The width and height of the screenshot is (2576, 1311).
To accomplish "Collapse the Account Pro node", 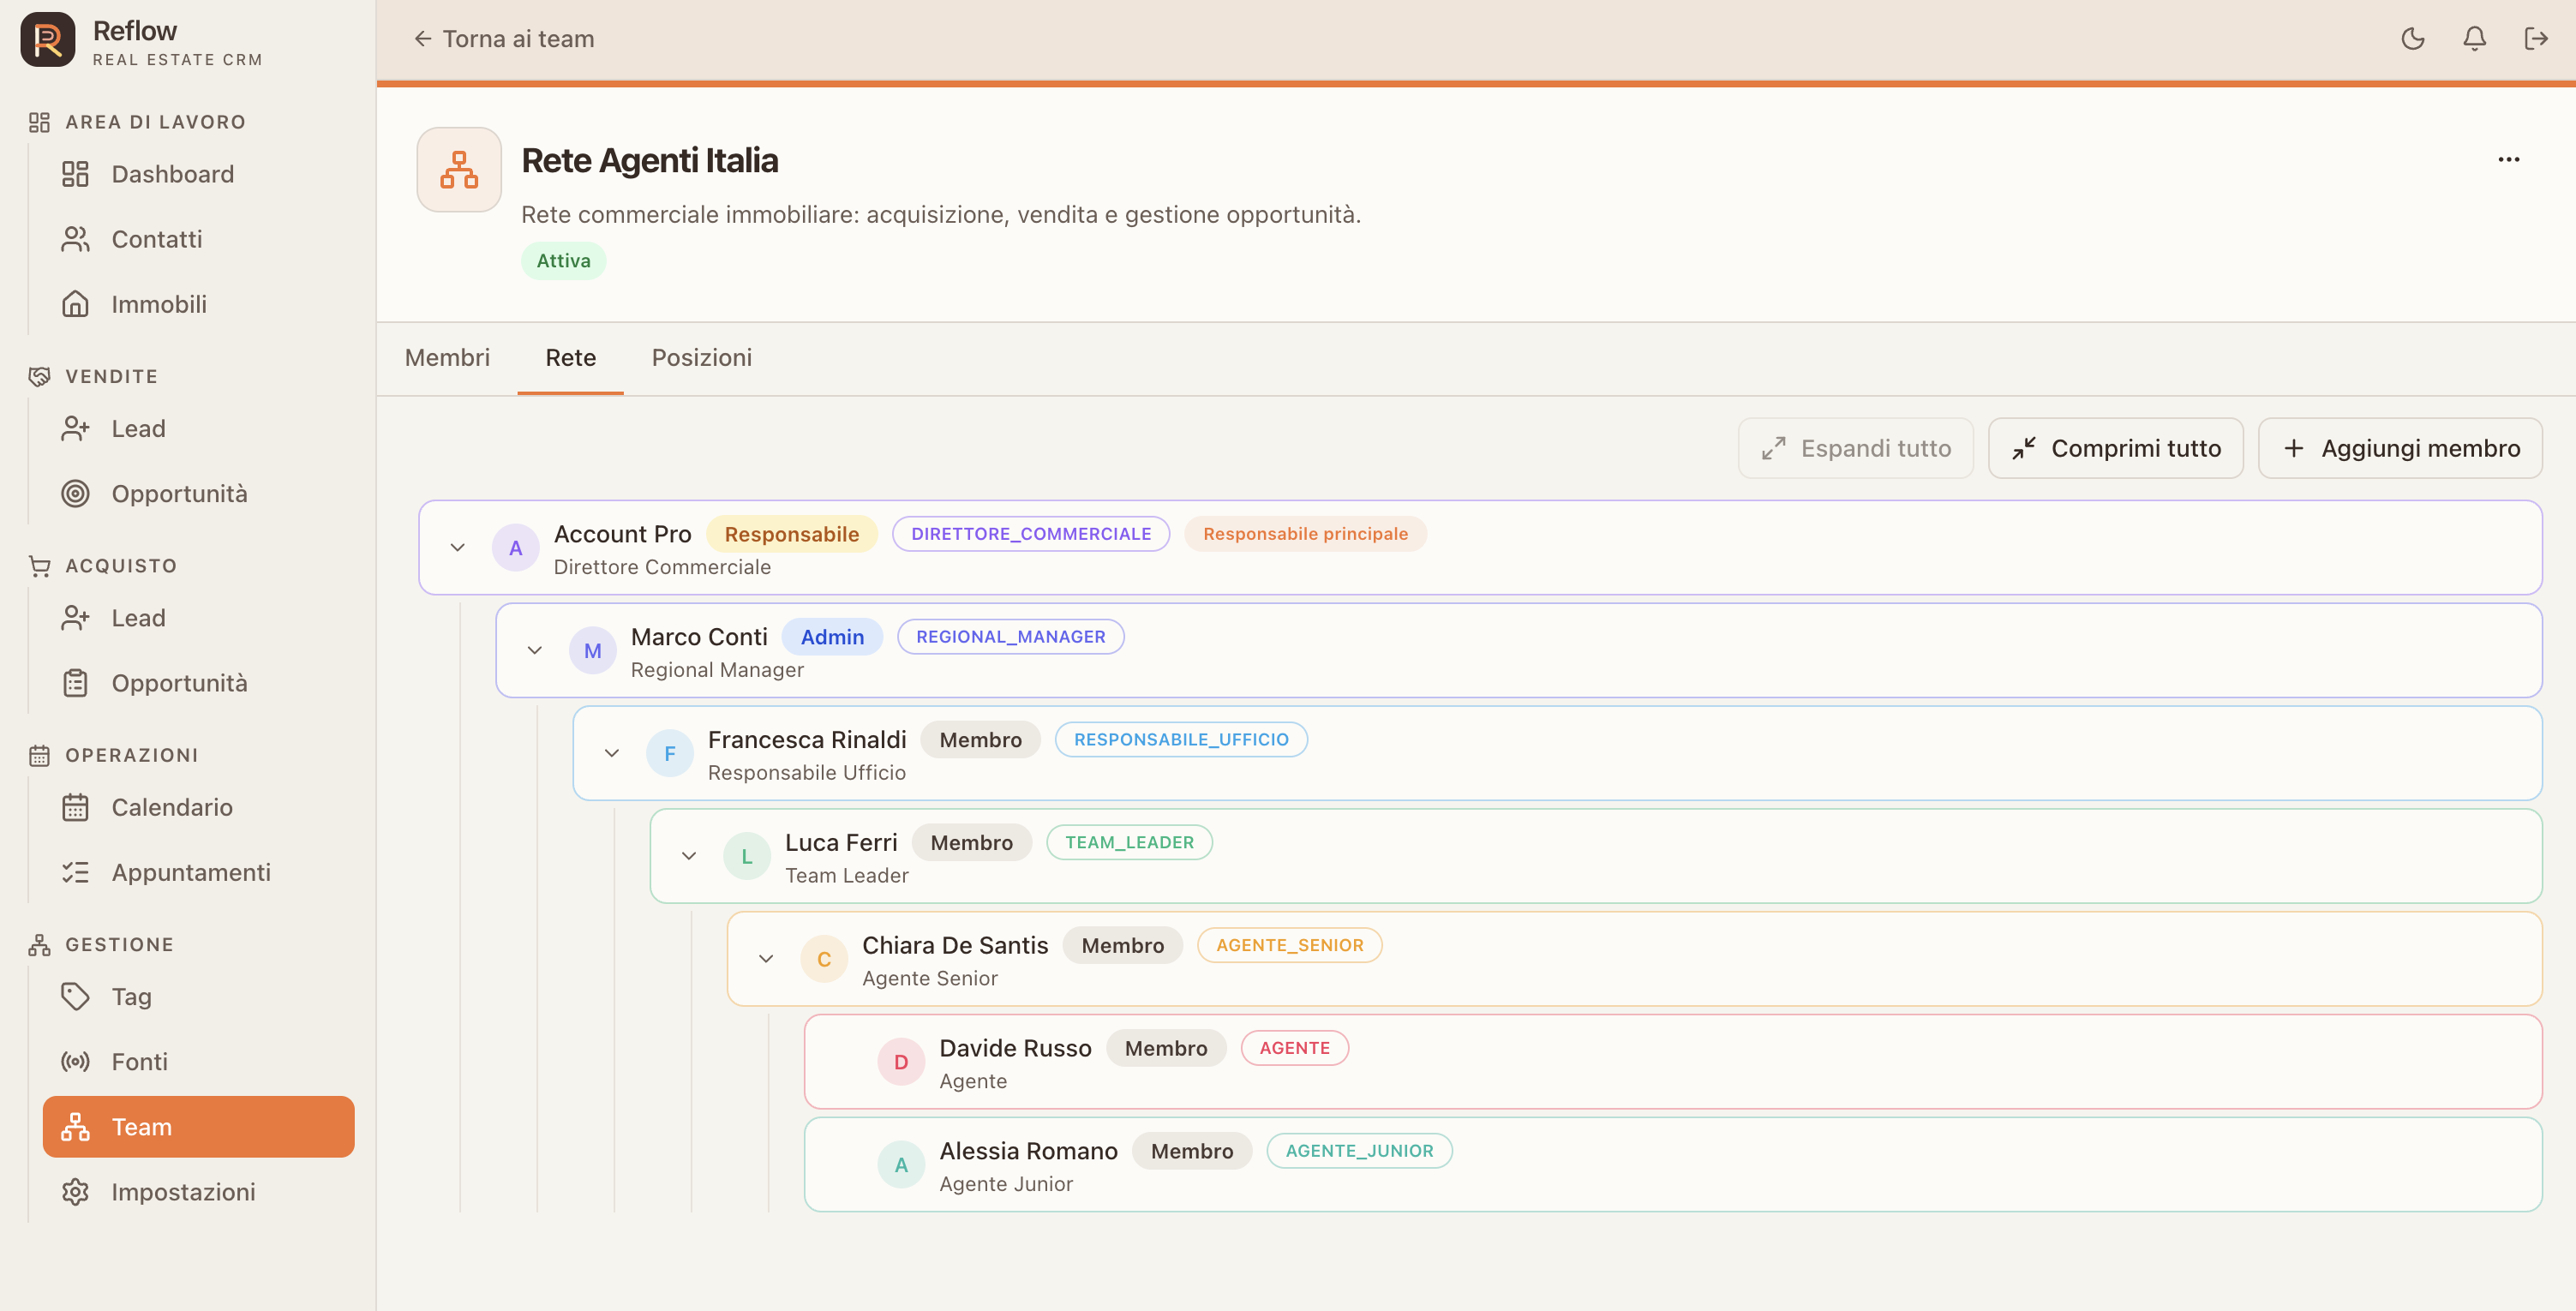I will click(x=457, y=547).
